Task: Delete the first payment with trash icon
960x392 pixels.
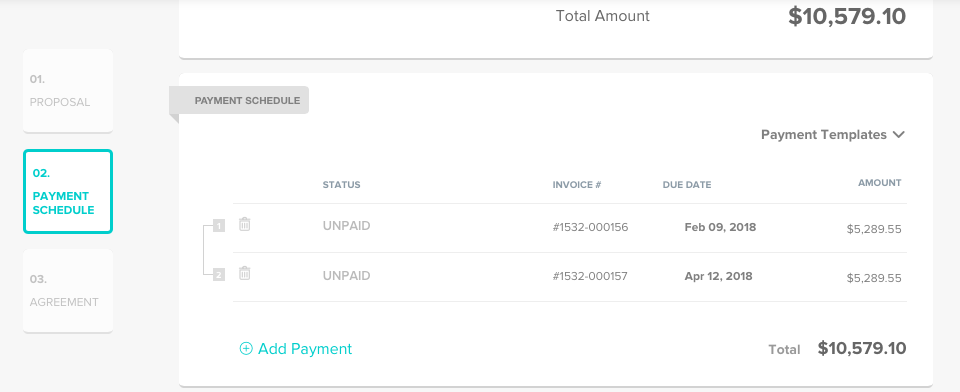Action: [x=244, y=224]
